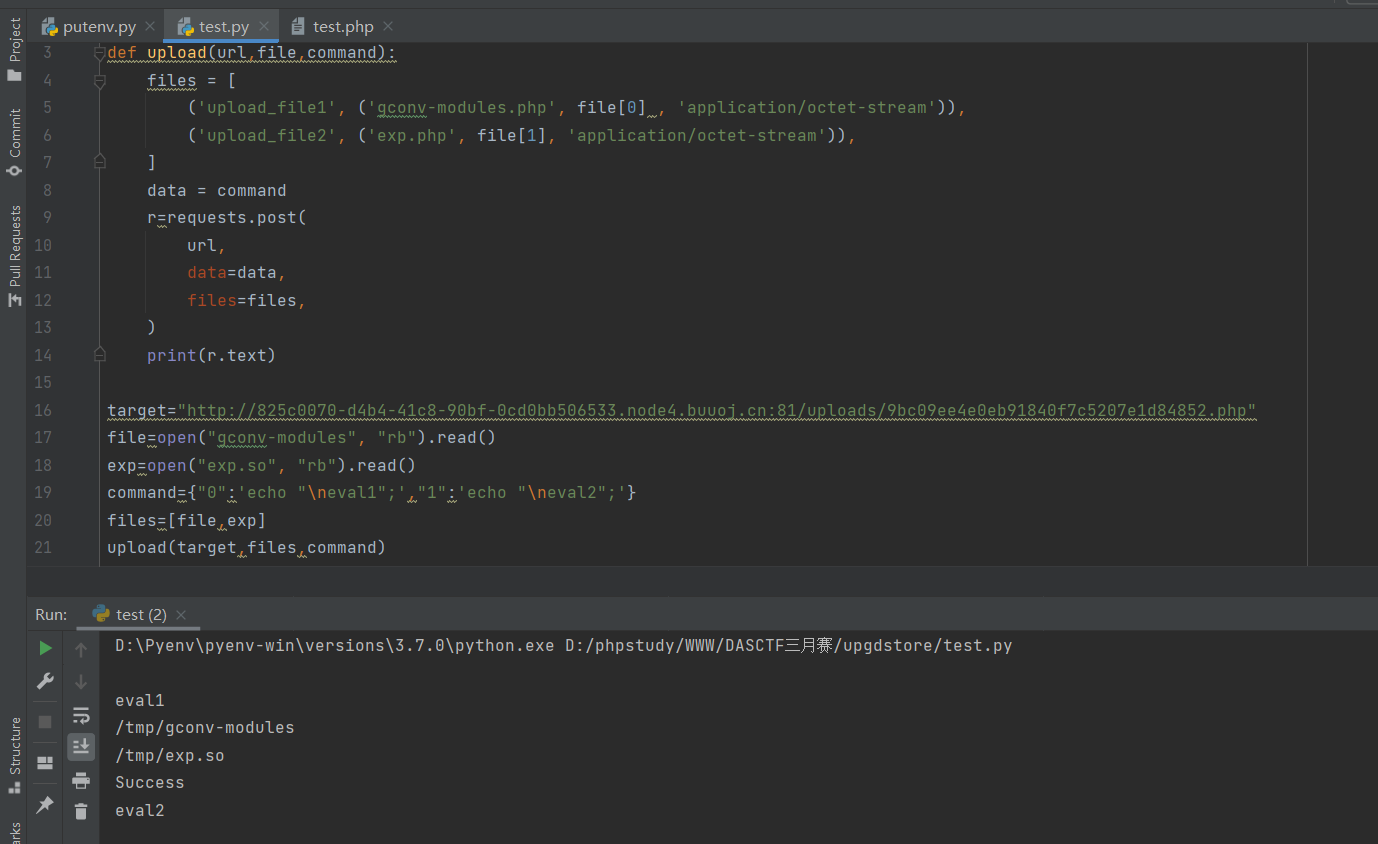
Task: Click the console path link D:/phpstudy/WWW/DASCTF三月赛/upgdstore/test.py
Action: click(788, 645)
